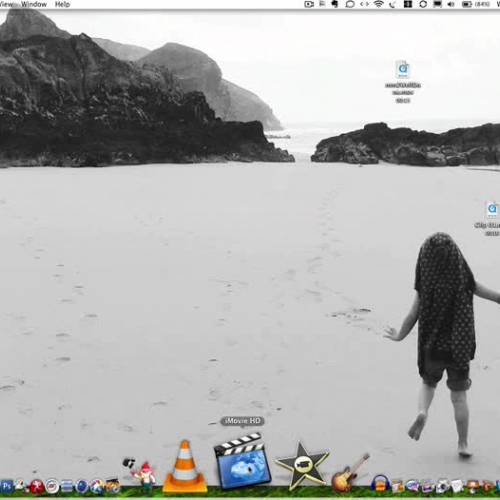
Task: Click the display monitor menu bar icon
Action: (x=437, y=4)
